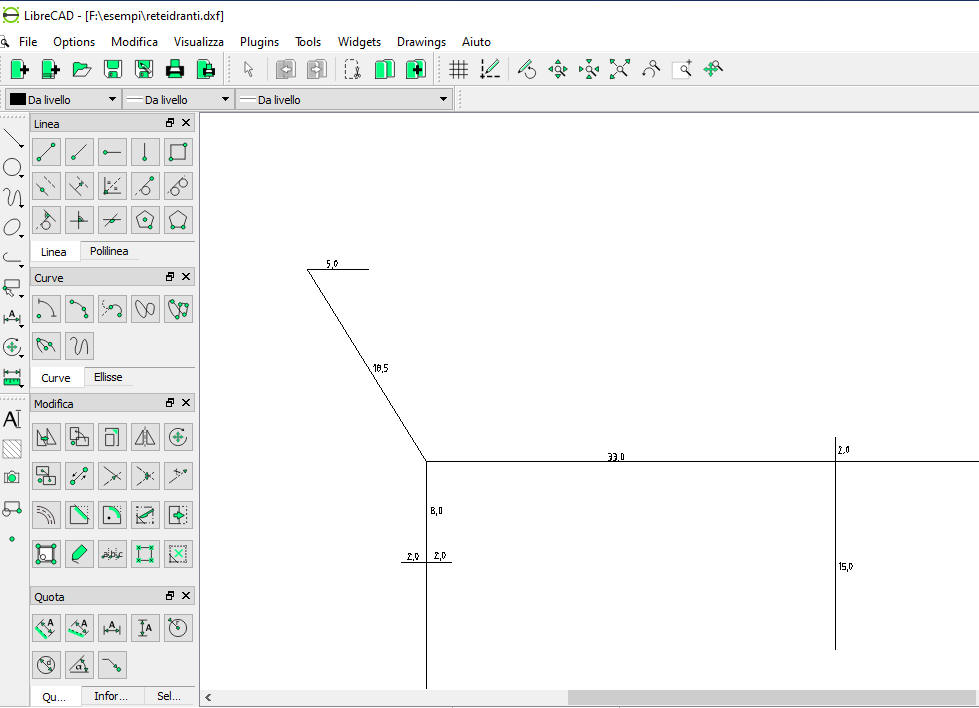Select aligned dimension tool in Quota
Viewport: 979px width, 708px height.
click(46, 628)
